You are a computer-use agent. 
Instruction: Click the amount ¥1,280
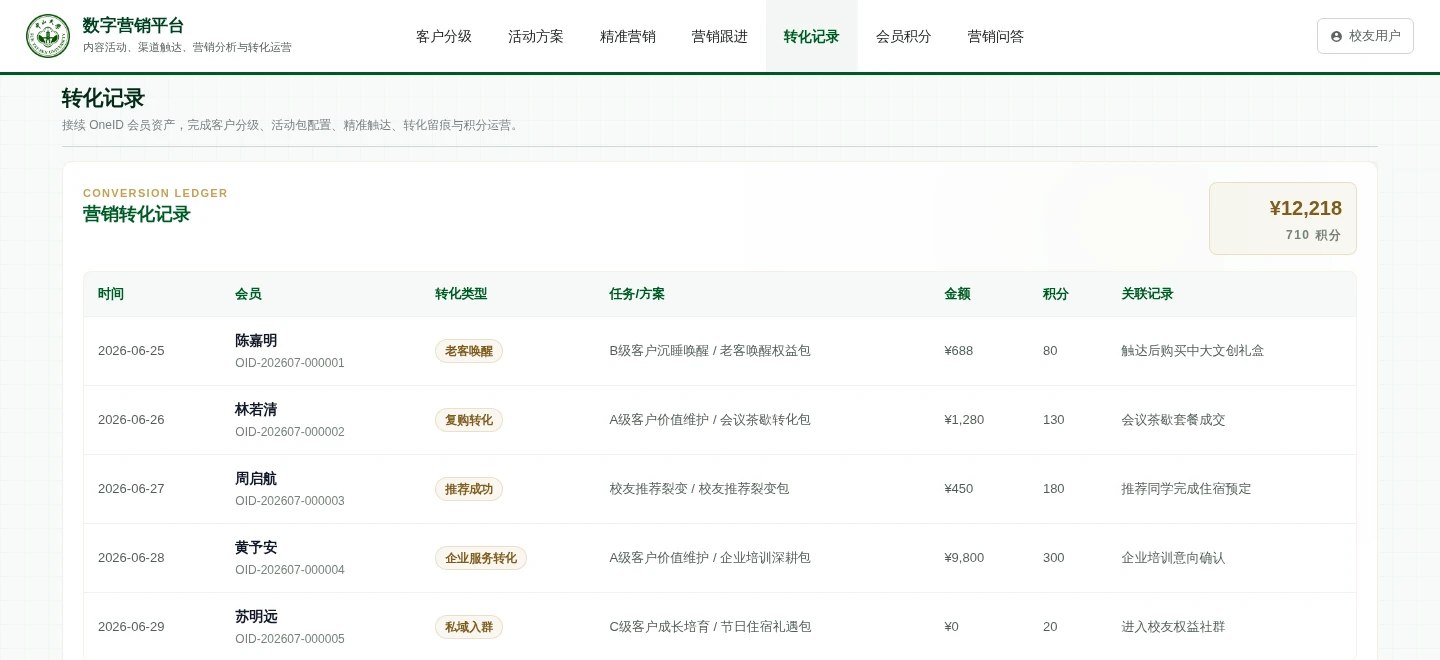[964, 420]
